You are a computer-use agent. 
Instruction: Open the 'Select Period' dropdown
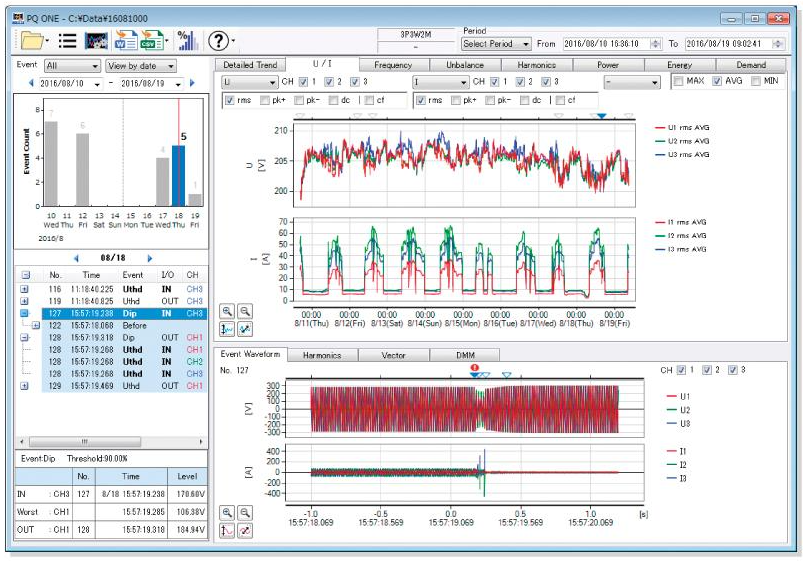[496, 44]
